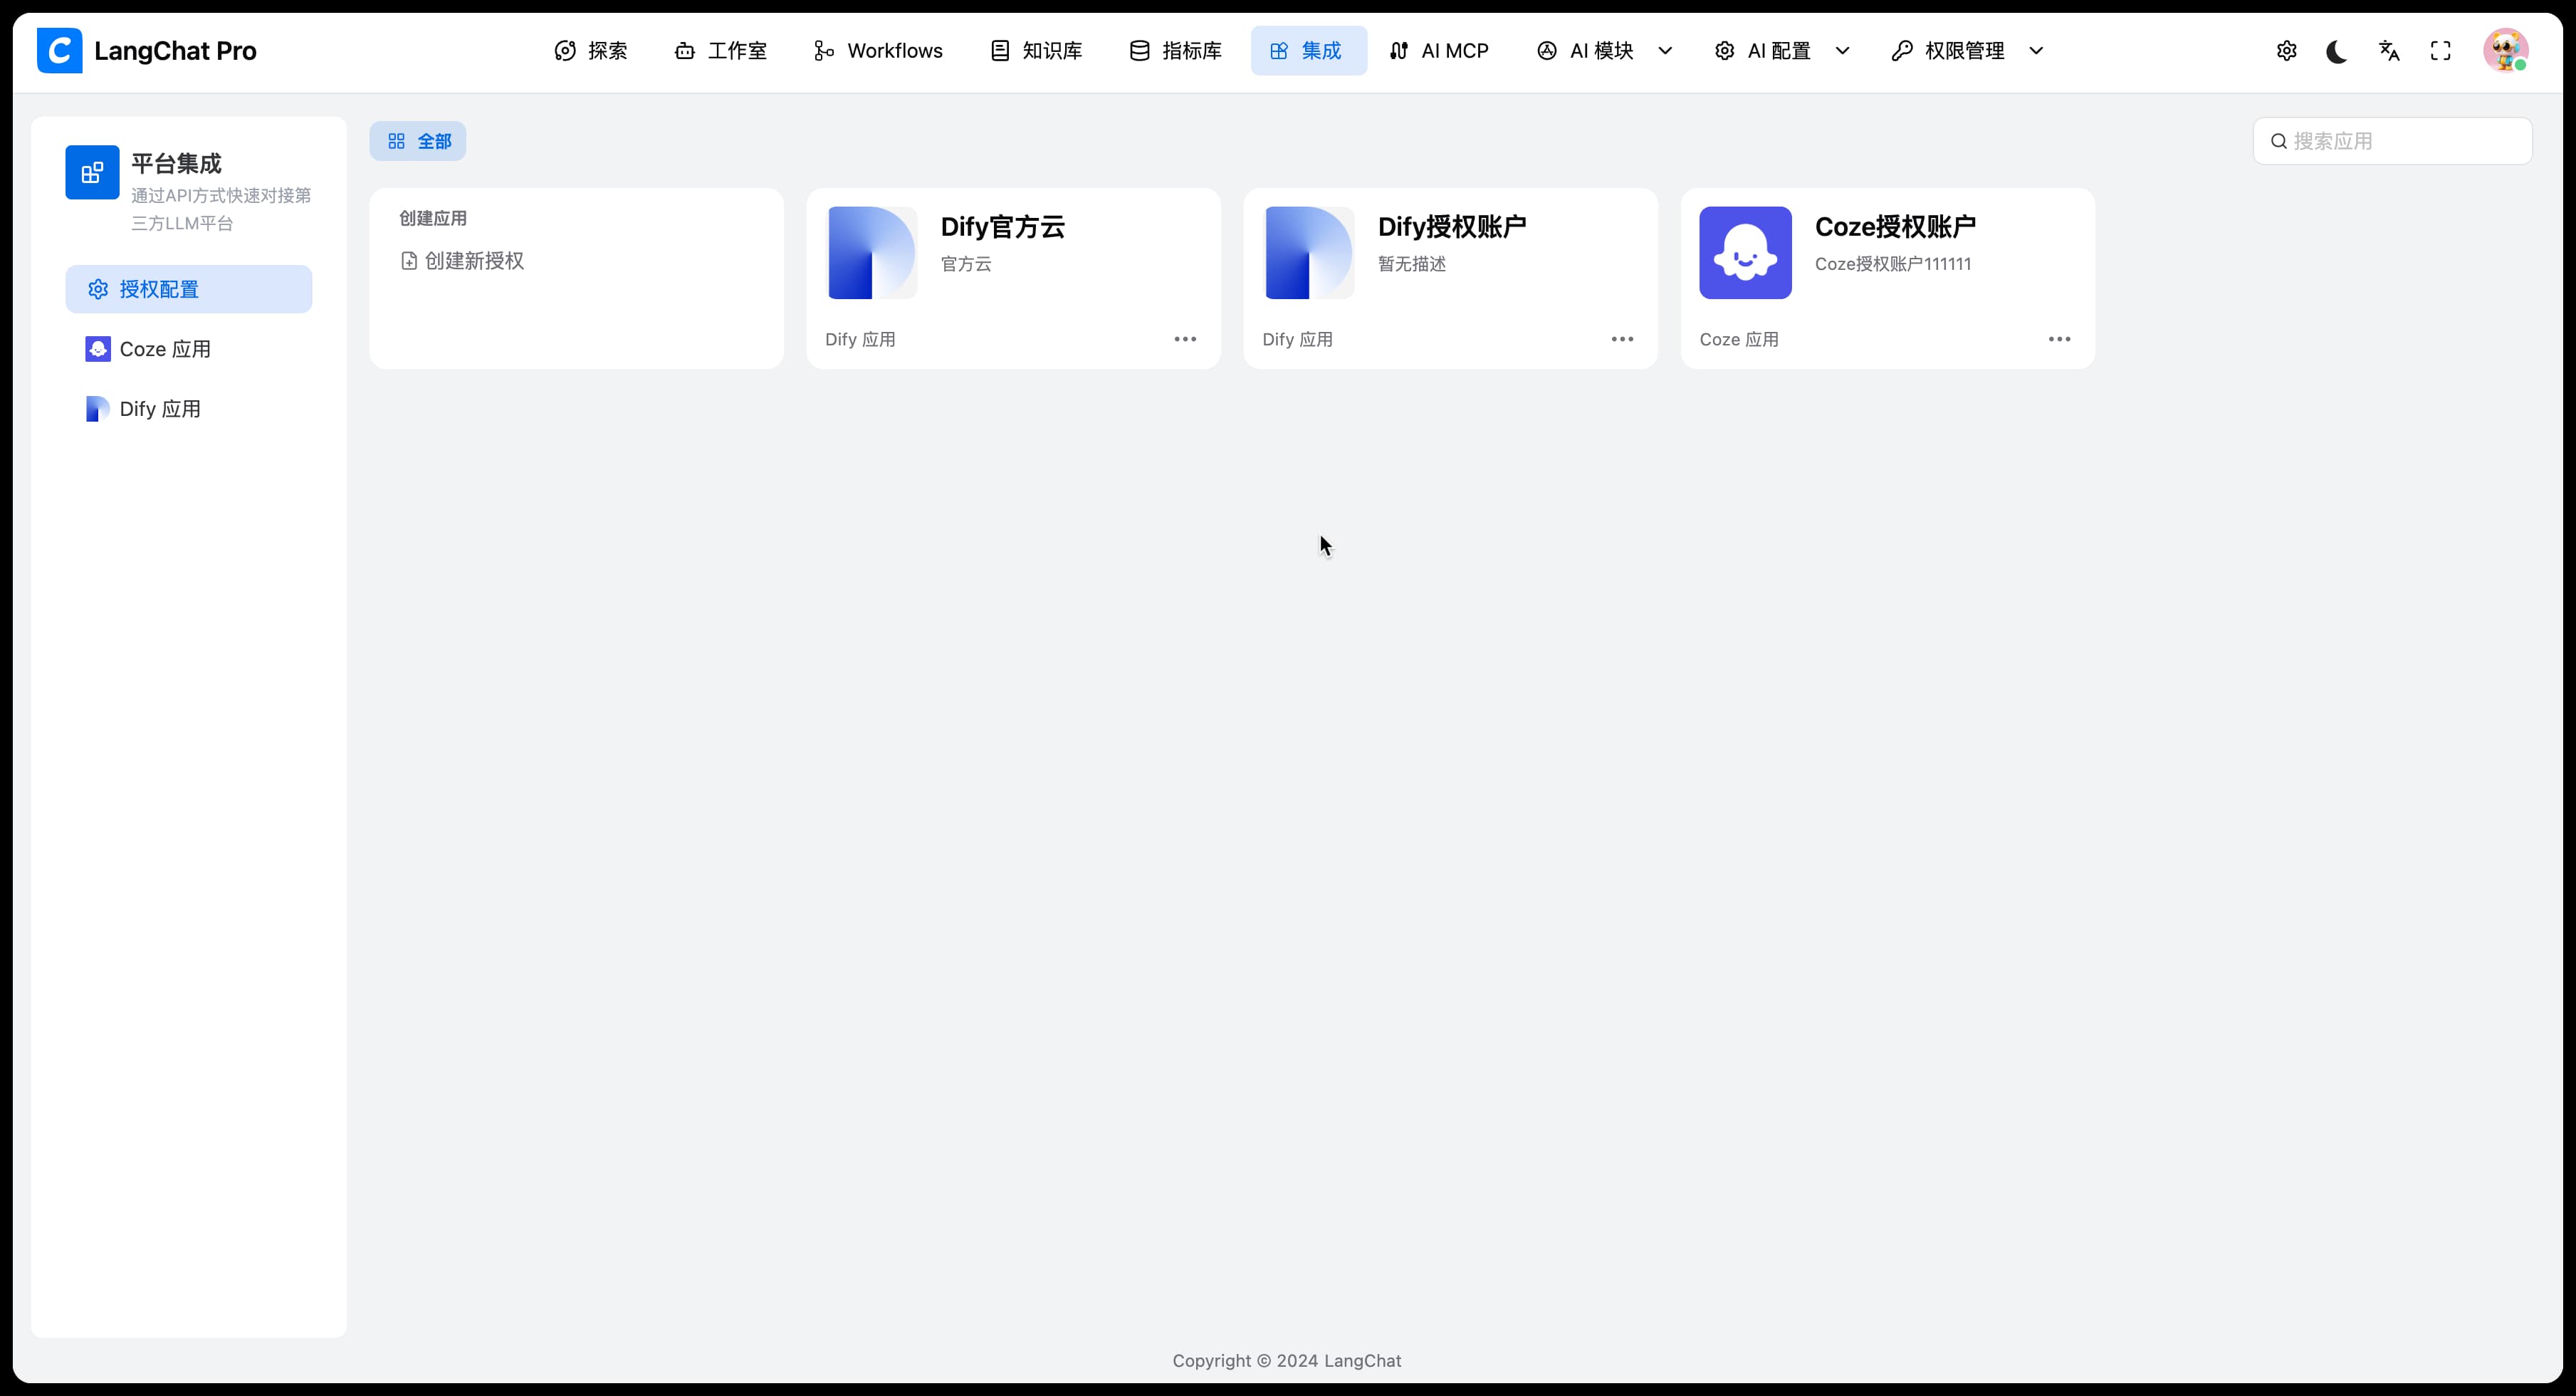Click the Coze授权账户 ghost logo thumbnail
The width and height of the screenshot is (2576, 1396).
(1746, 253)
